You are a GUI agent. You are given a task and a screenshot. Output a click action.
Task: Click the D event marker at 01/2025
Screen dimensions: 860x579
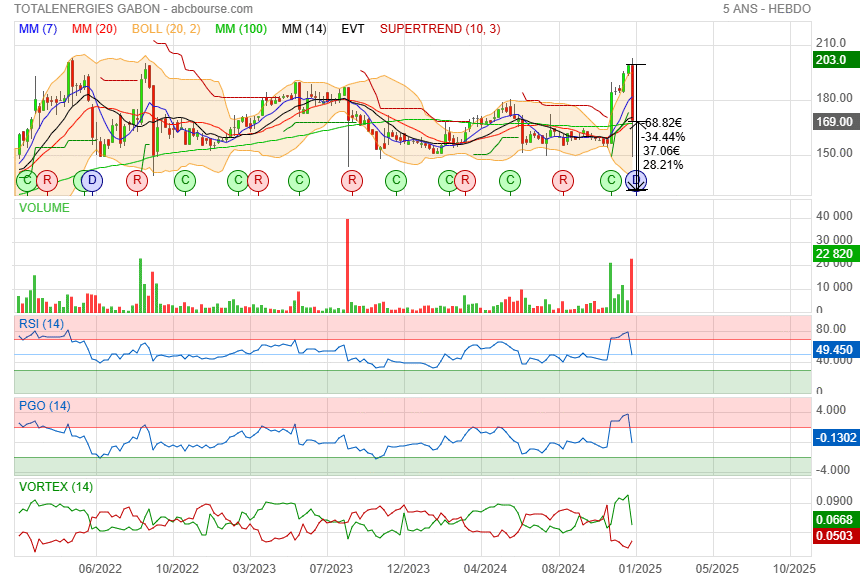point(636,180)
